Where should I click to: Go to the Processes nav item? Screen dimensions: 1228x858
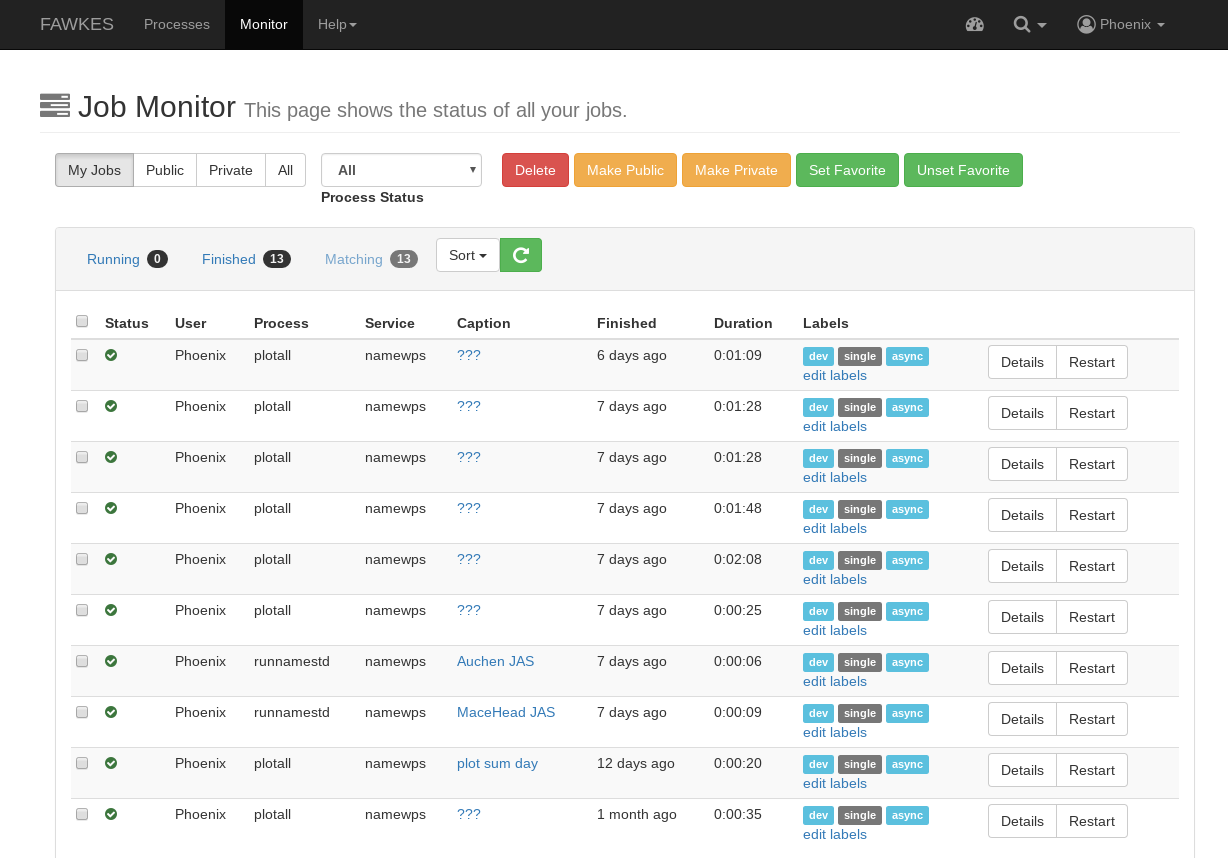coord(177,24)
